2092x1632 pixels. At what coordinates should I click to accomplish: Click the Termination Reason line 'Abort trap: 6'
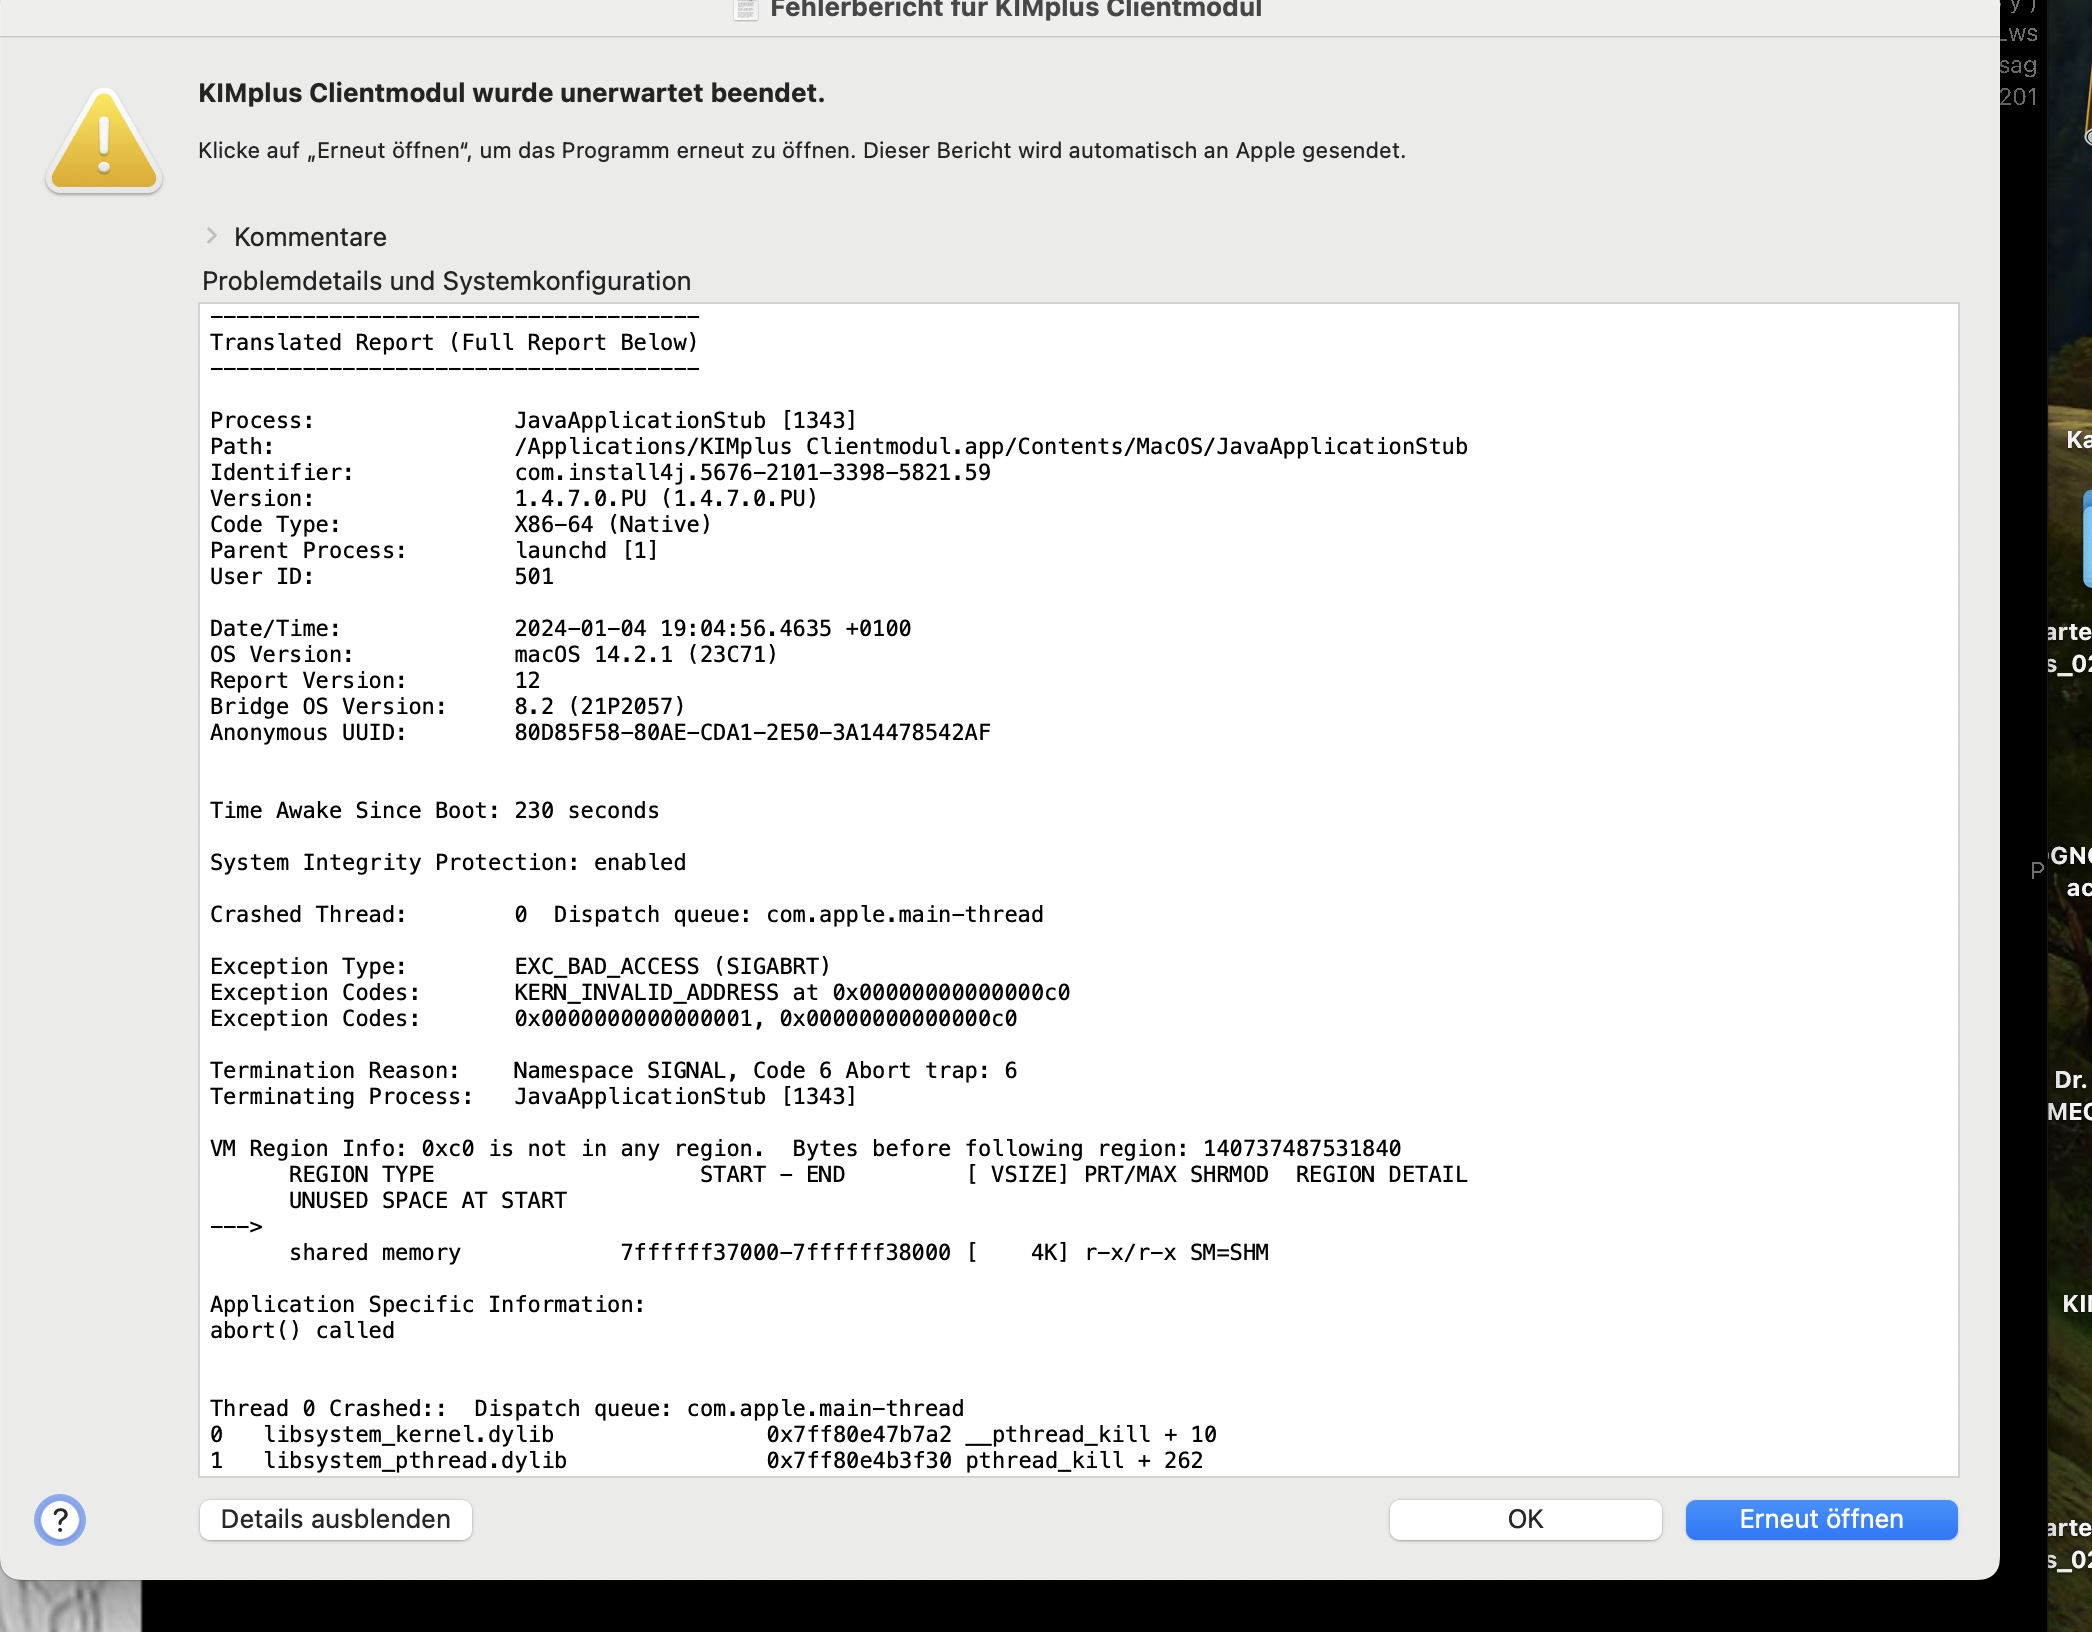pyautogui.click(x=613, y=1070)
